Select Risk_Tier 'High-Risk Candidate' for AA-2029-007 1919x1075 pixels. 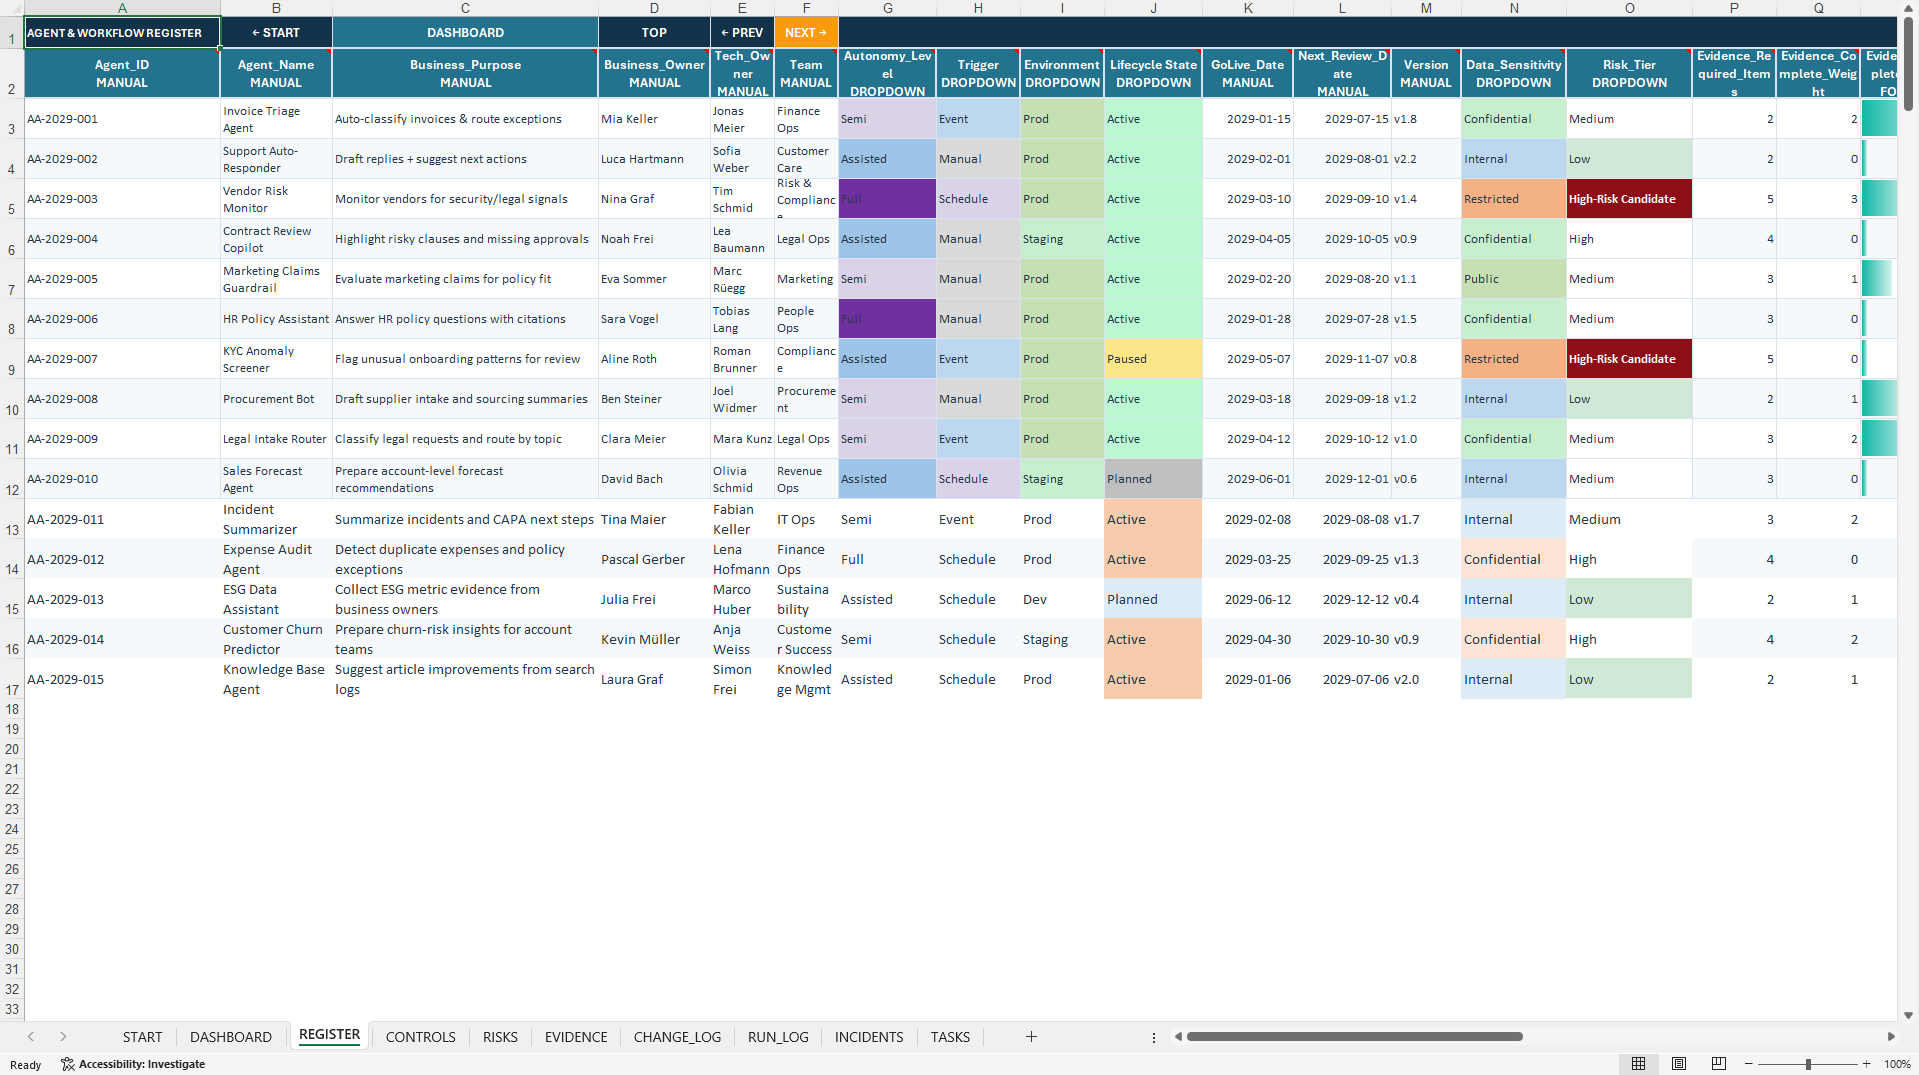pos(1629,359)
